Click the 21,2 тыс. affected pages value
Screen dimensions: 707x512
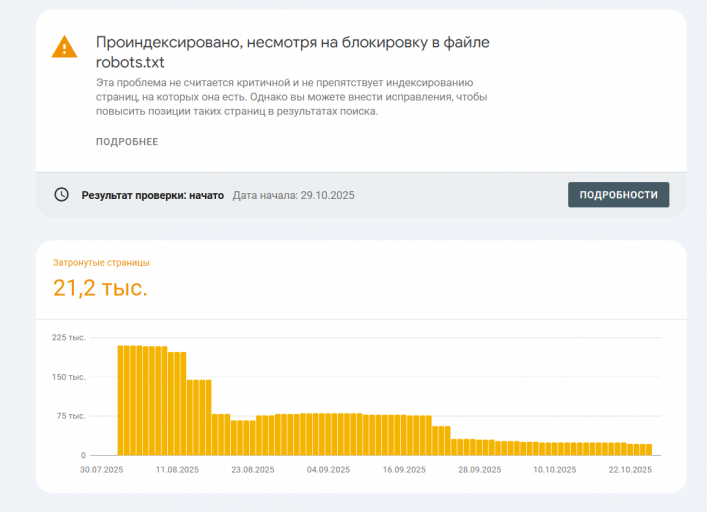coord(100,288)
